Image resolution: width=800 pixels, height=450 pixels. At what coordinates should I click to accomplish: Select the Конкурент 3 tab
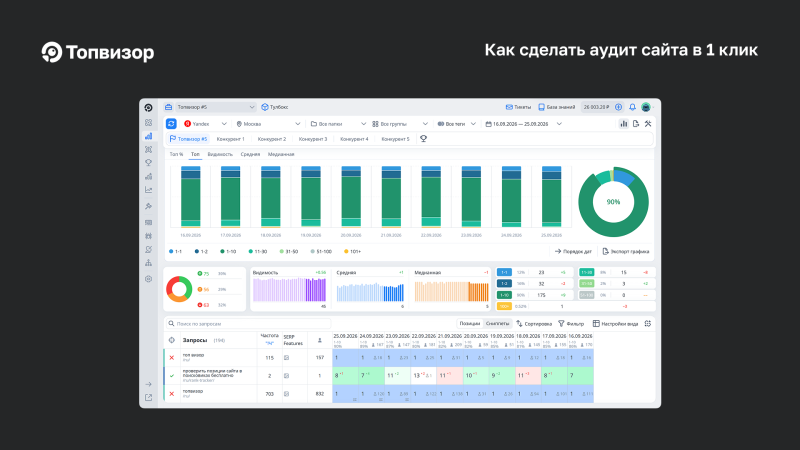click(313, 139)
